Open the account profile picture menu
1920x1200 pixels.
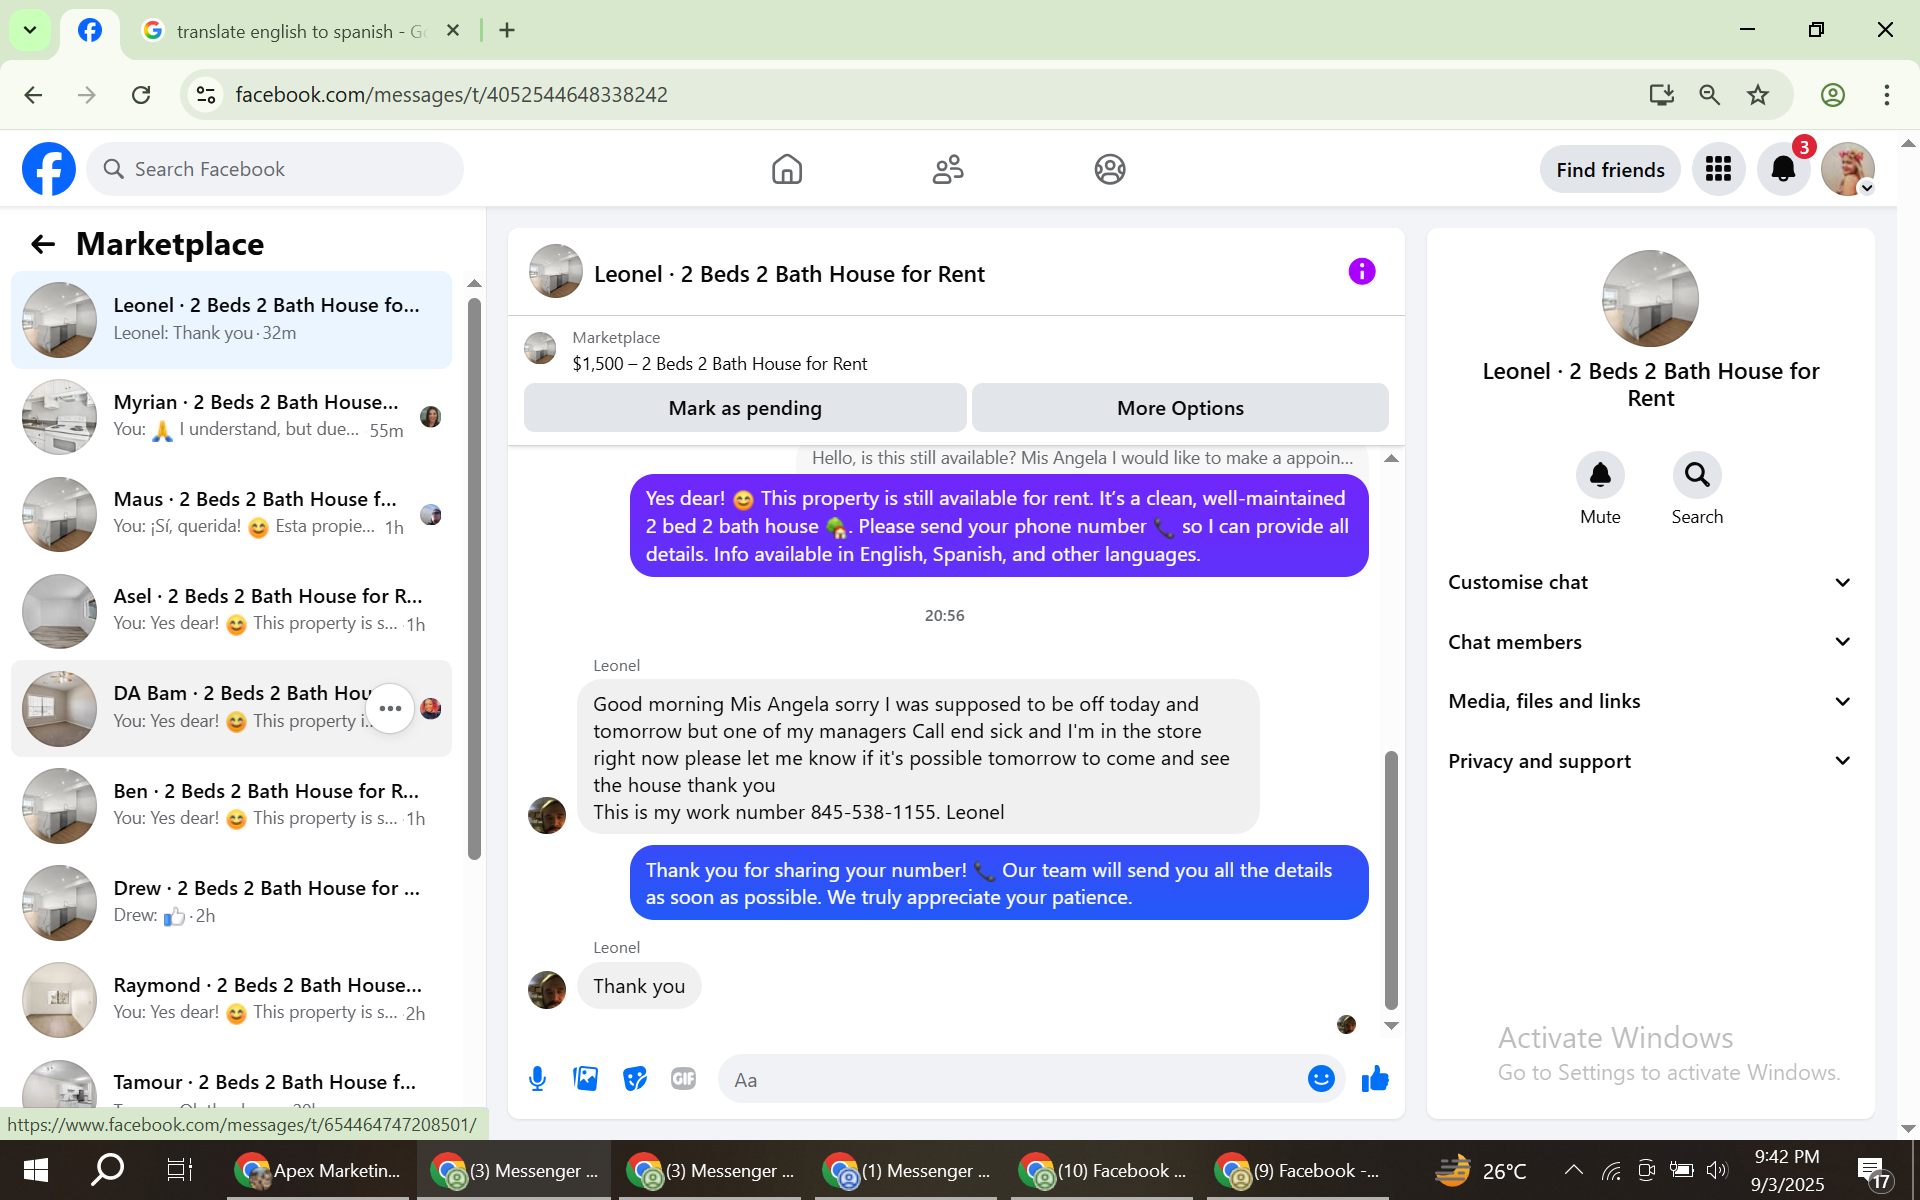pos(1847,169)
